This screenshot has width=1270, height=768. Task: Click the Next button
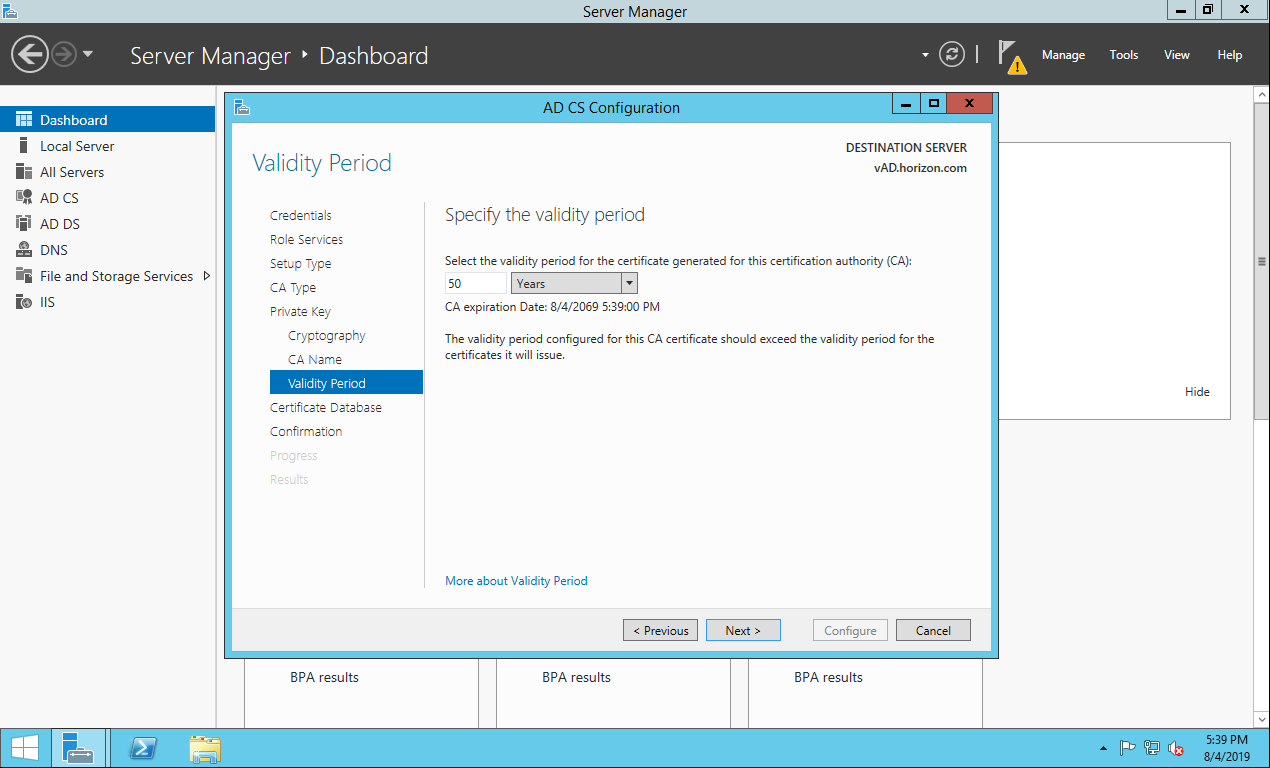[x=743, y=630]
